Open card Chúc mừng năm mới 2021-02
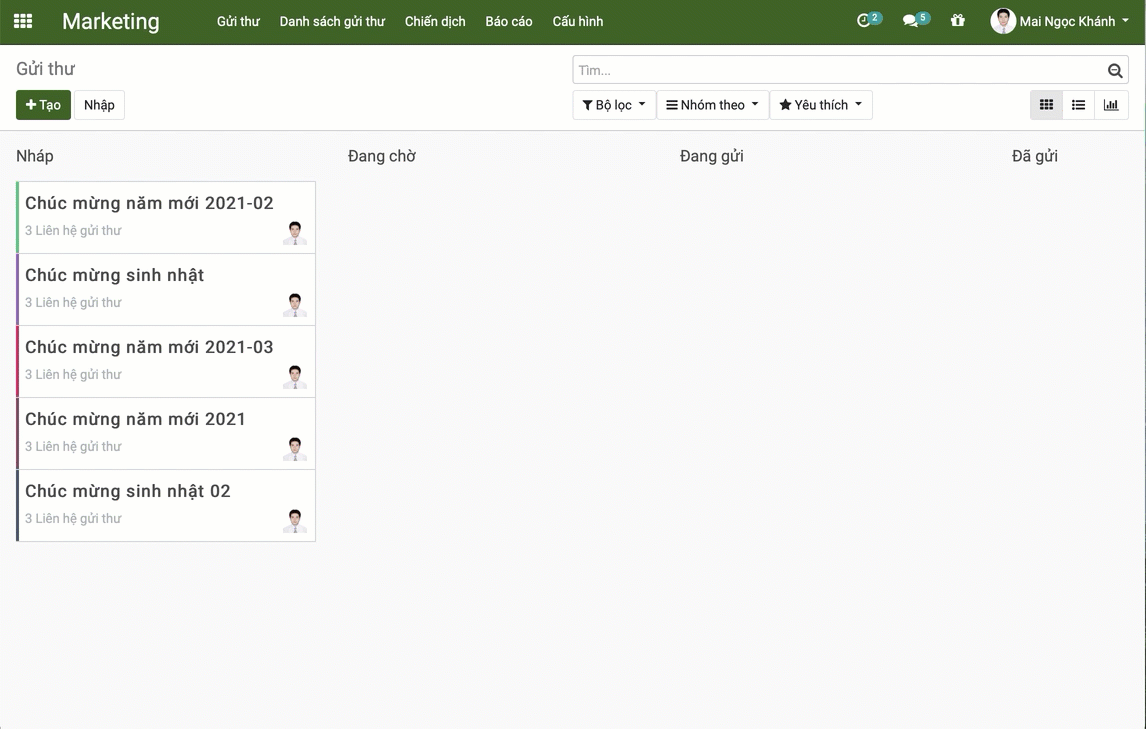 click(x=166, y=217)
